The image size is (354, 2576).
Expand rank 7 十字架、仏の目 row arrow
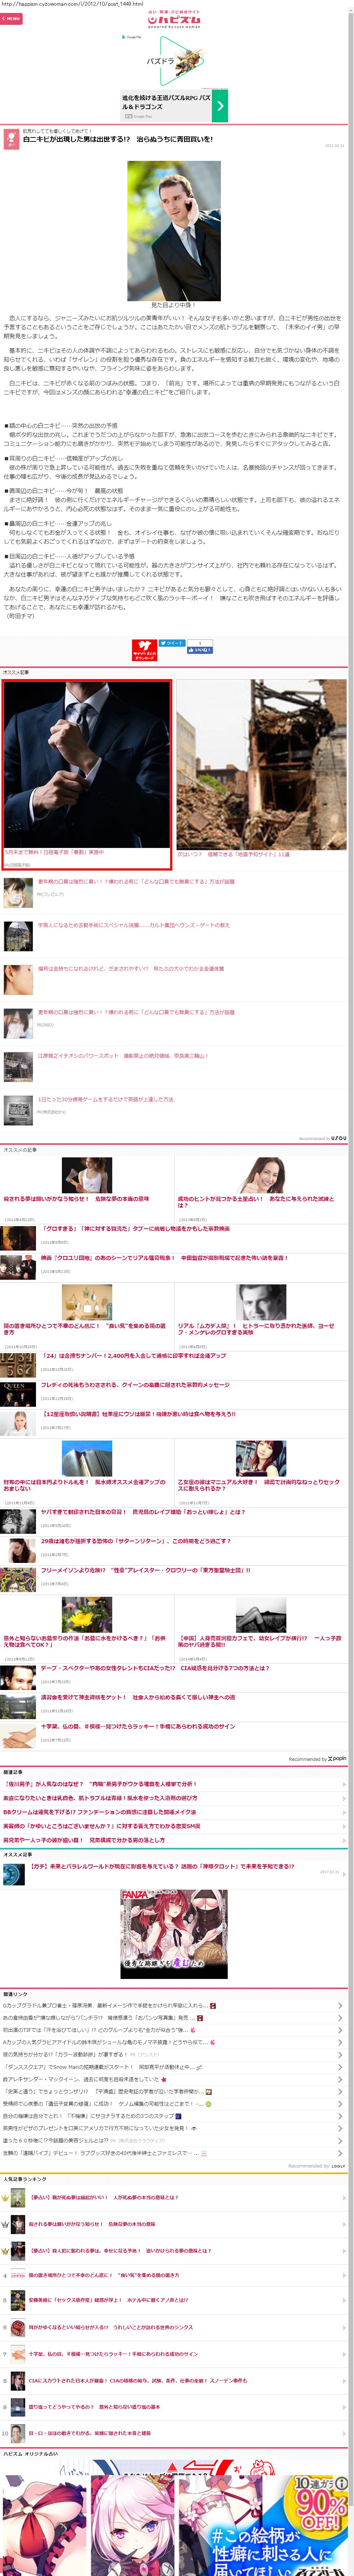pyautogui.click(x=344, y=2354)
